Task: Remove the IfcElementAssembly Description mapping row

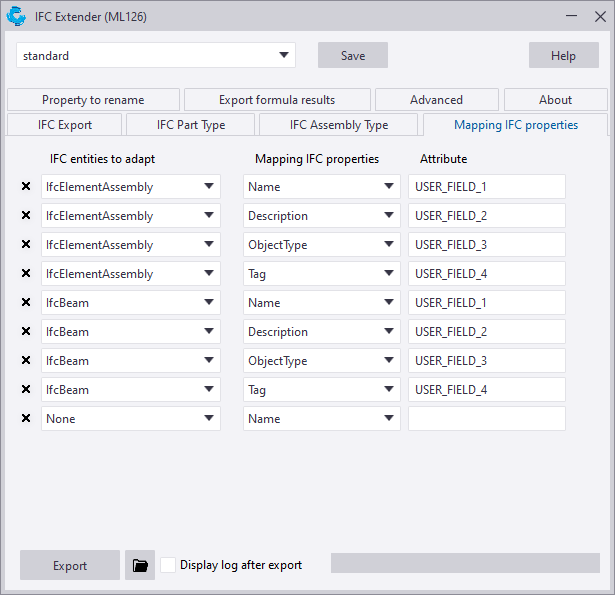Action: pos(26,215)
